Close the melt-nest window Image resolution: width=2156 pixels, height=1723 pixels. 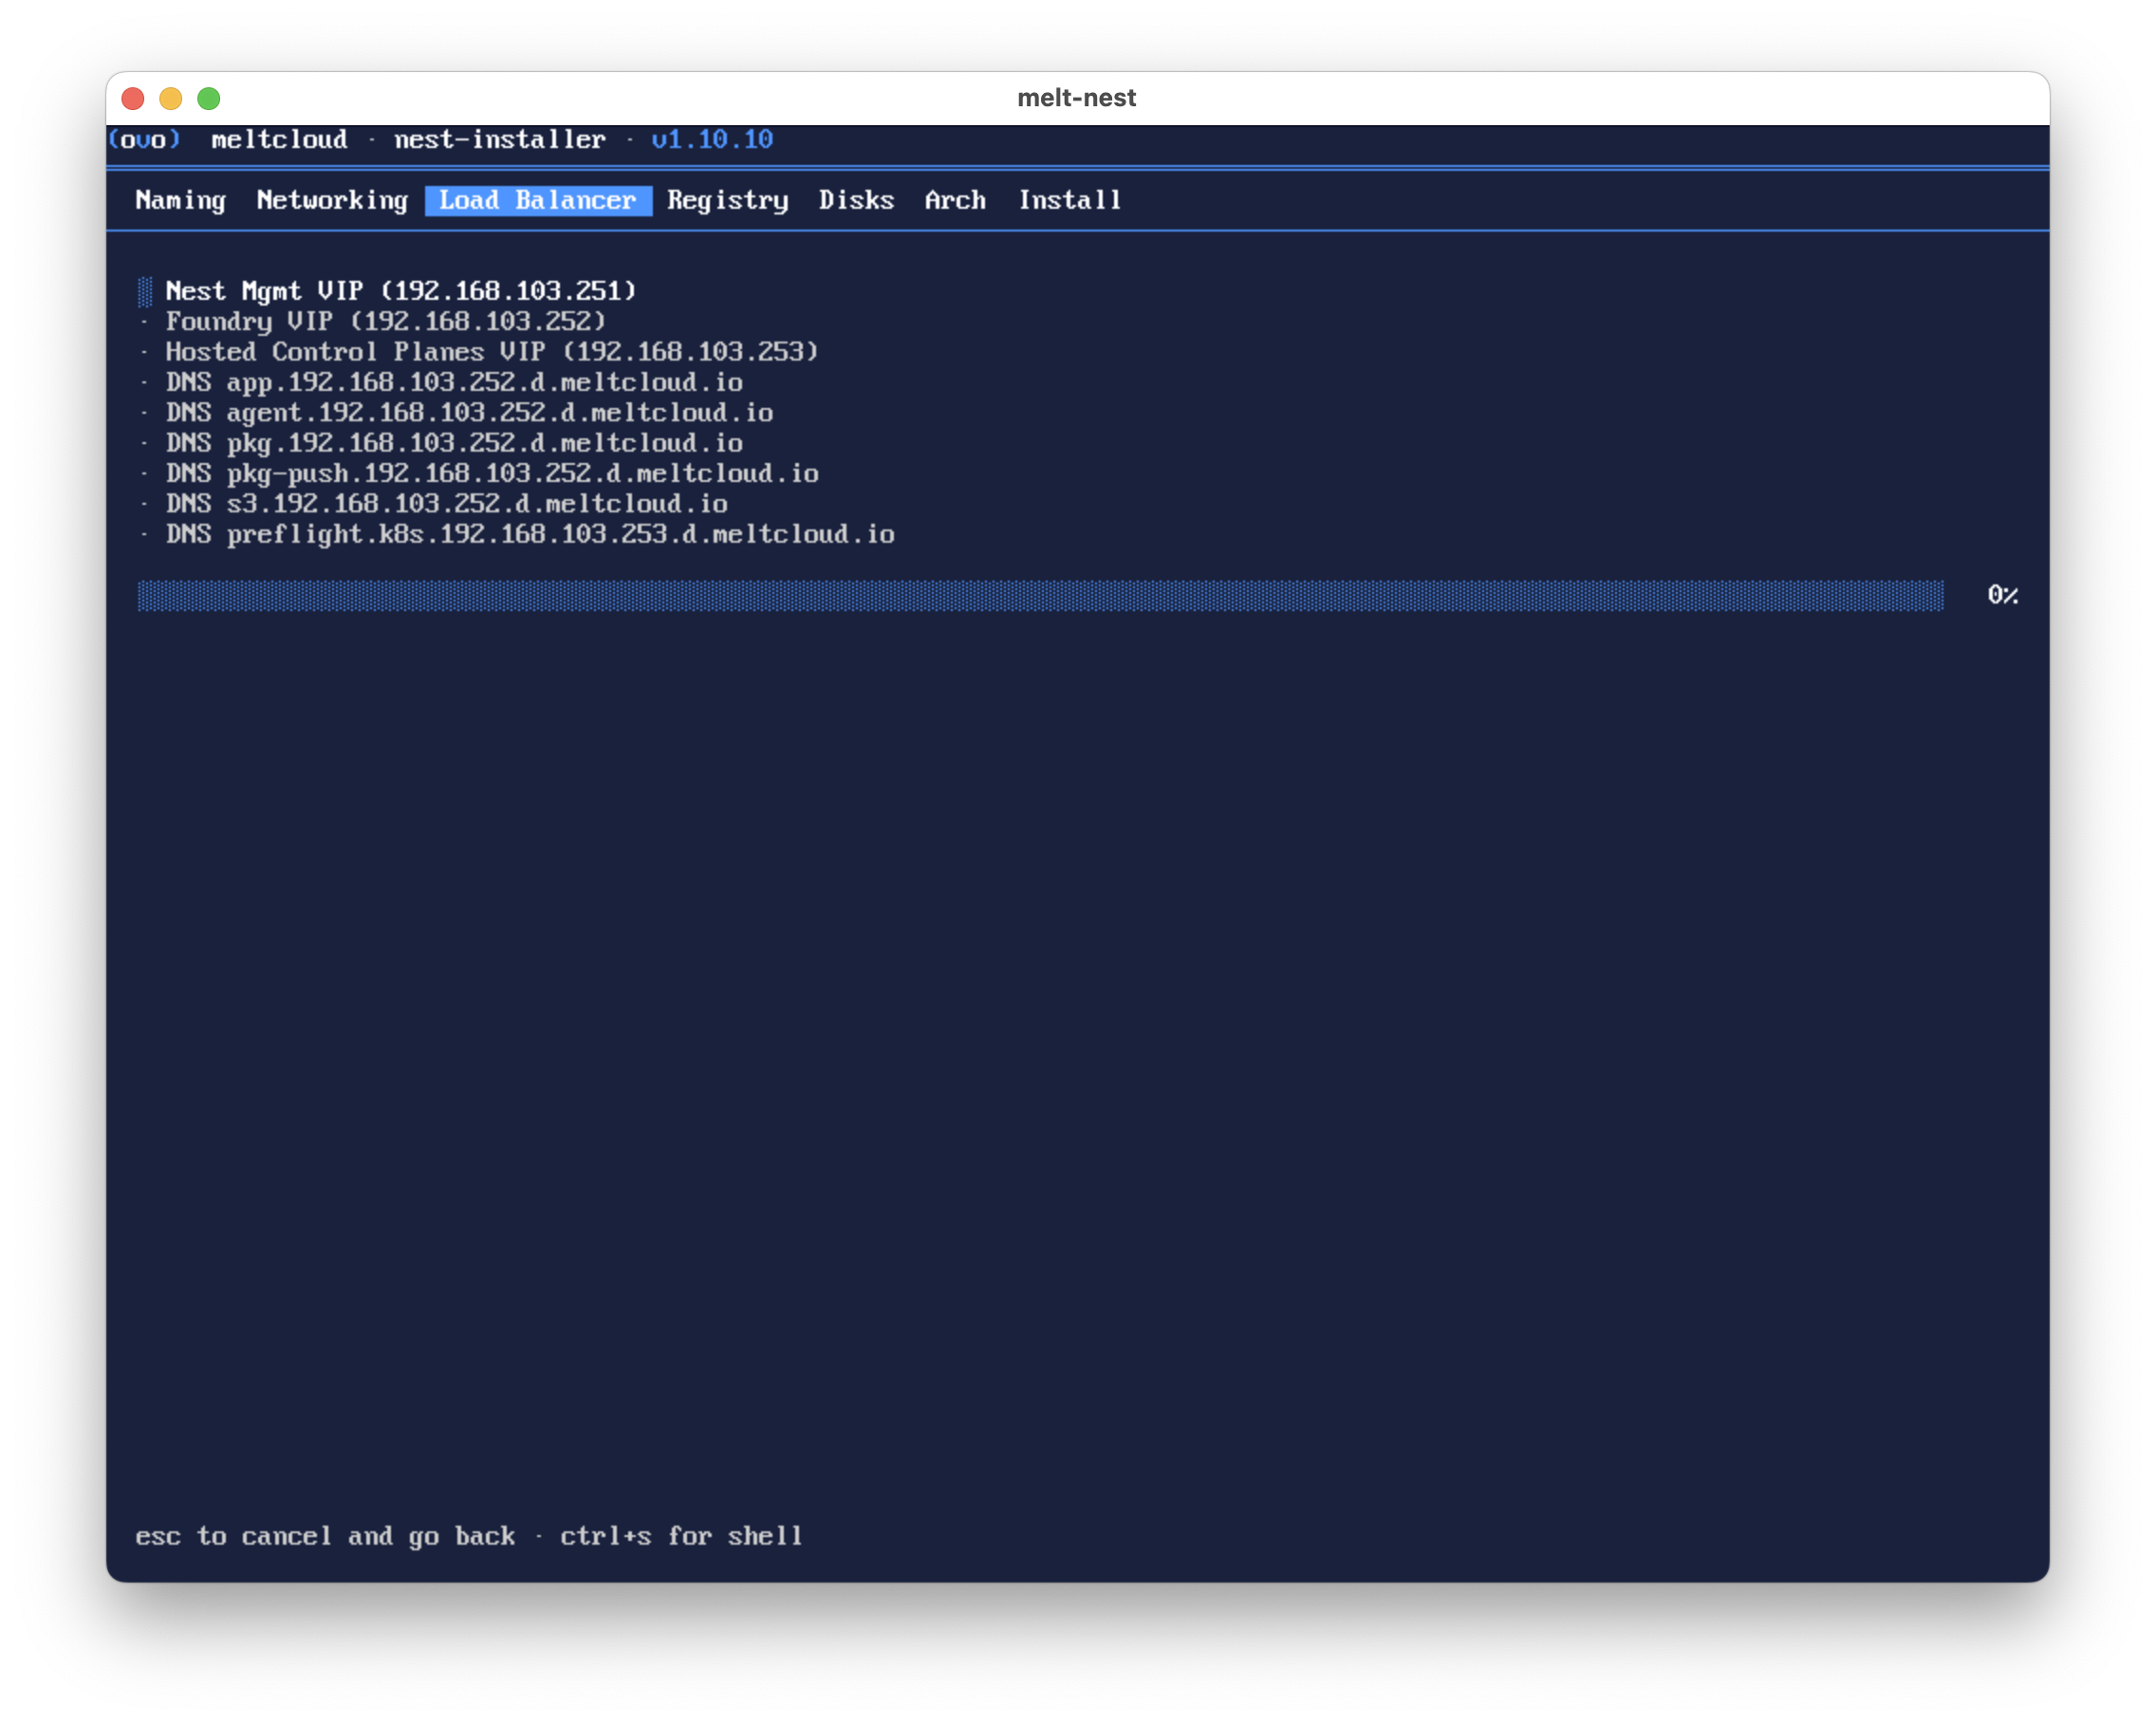[133, 98]
